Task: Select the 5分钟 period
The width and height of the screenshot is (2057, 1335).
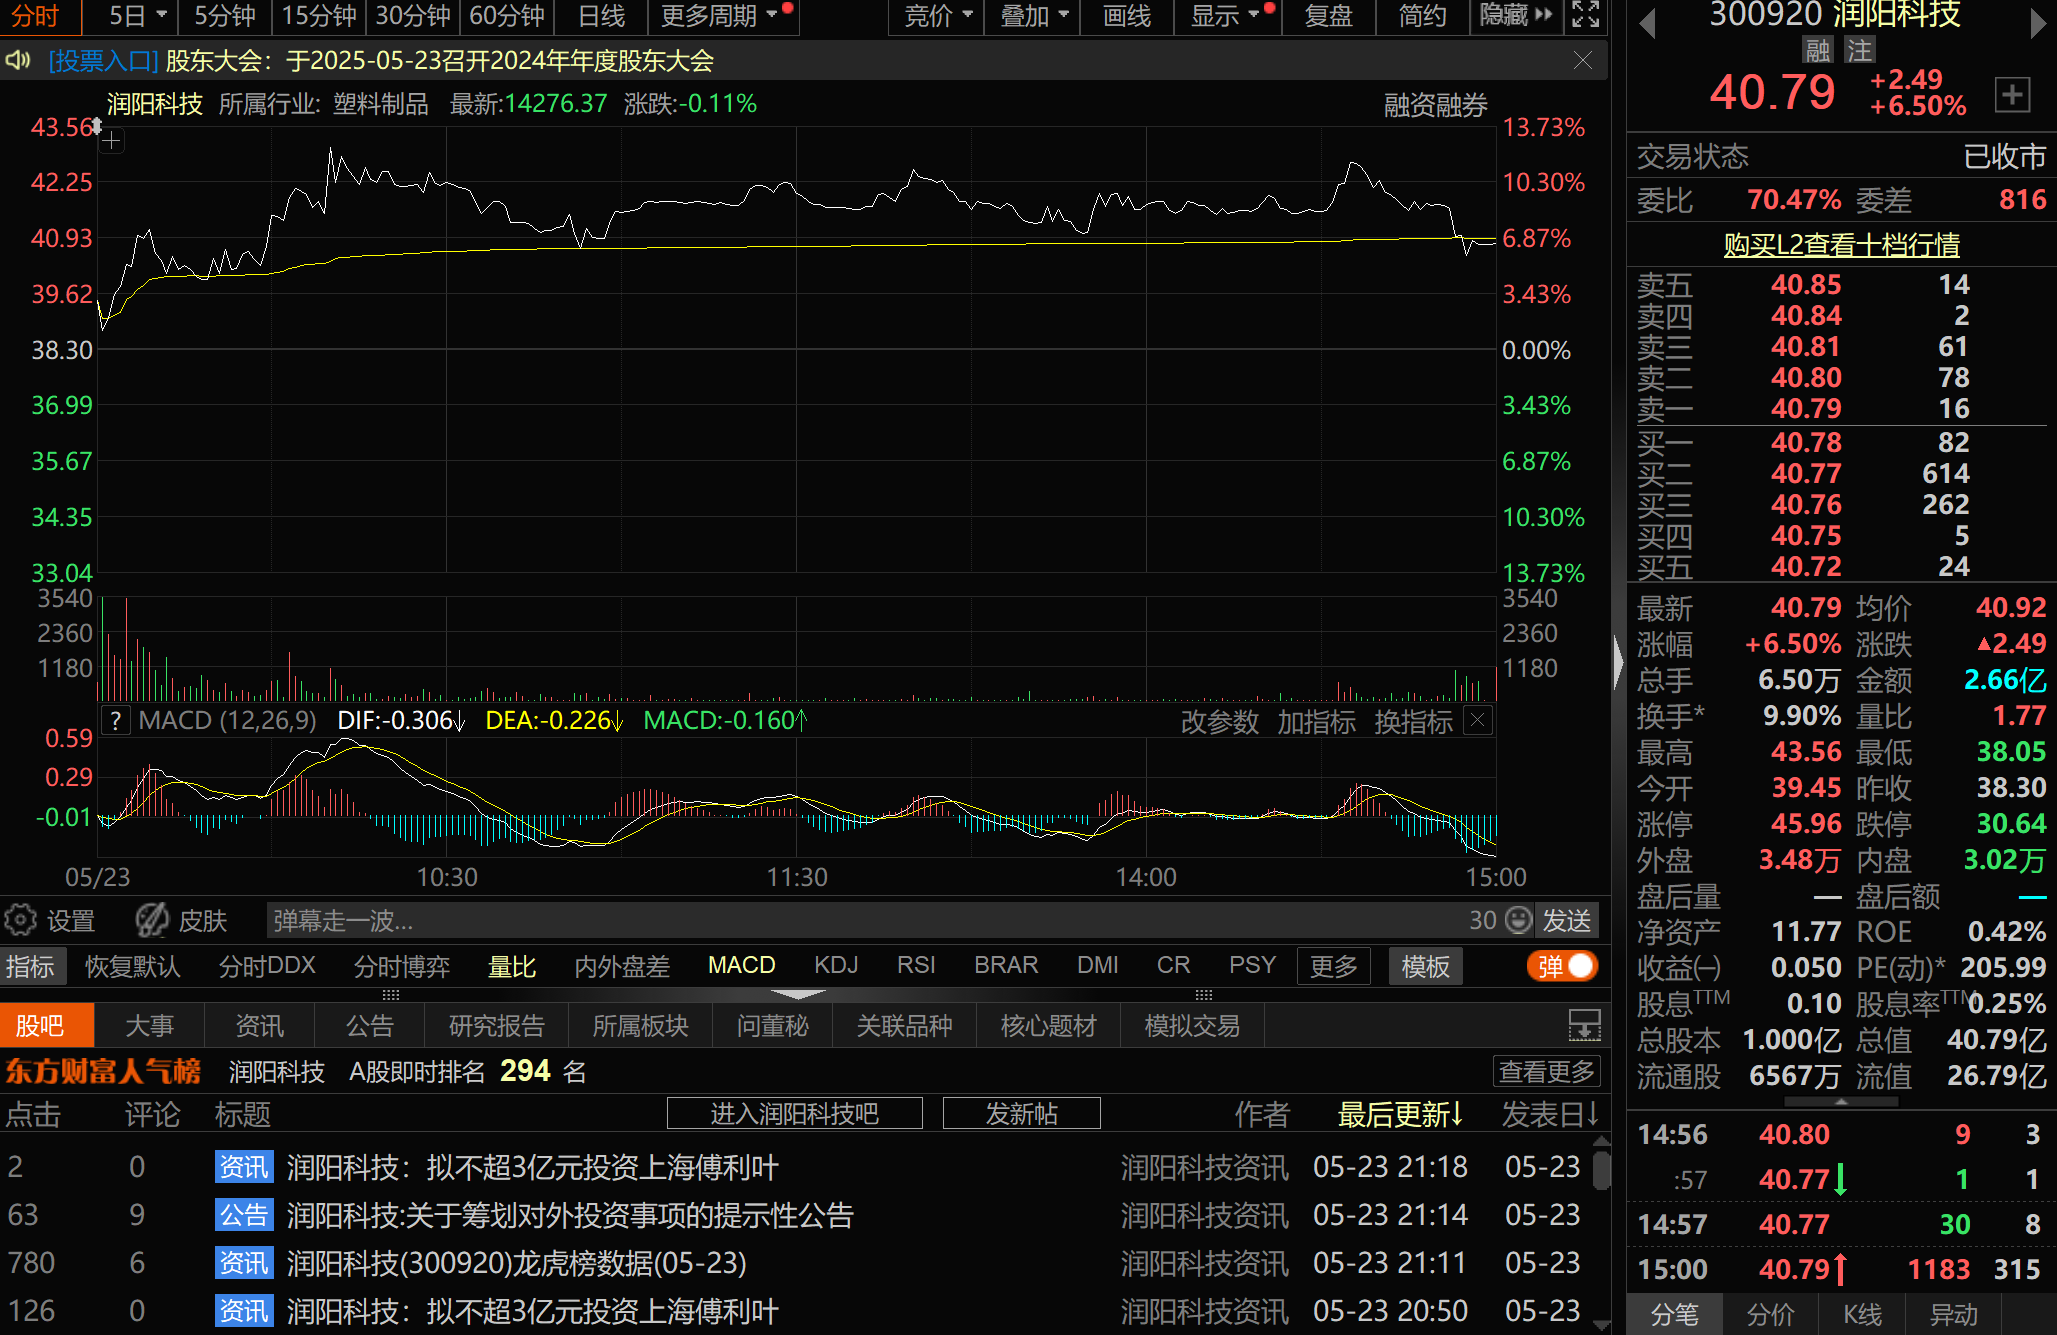Action: click(224, 16)
